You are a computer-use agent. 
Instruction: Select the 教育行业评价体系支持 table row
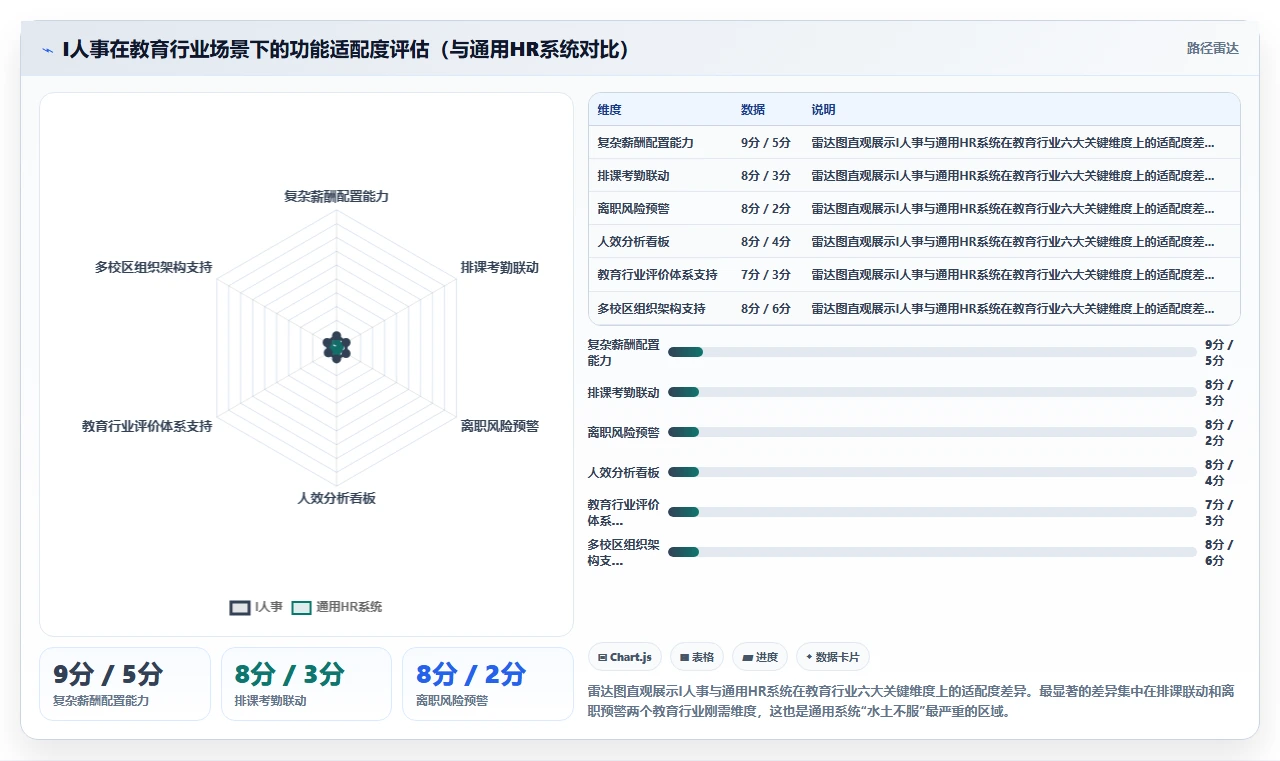pyautogui.click(x=914, y=275)
